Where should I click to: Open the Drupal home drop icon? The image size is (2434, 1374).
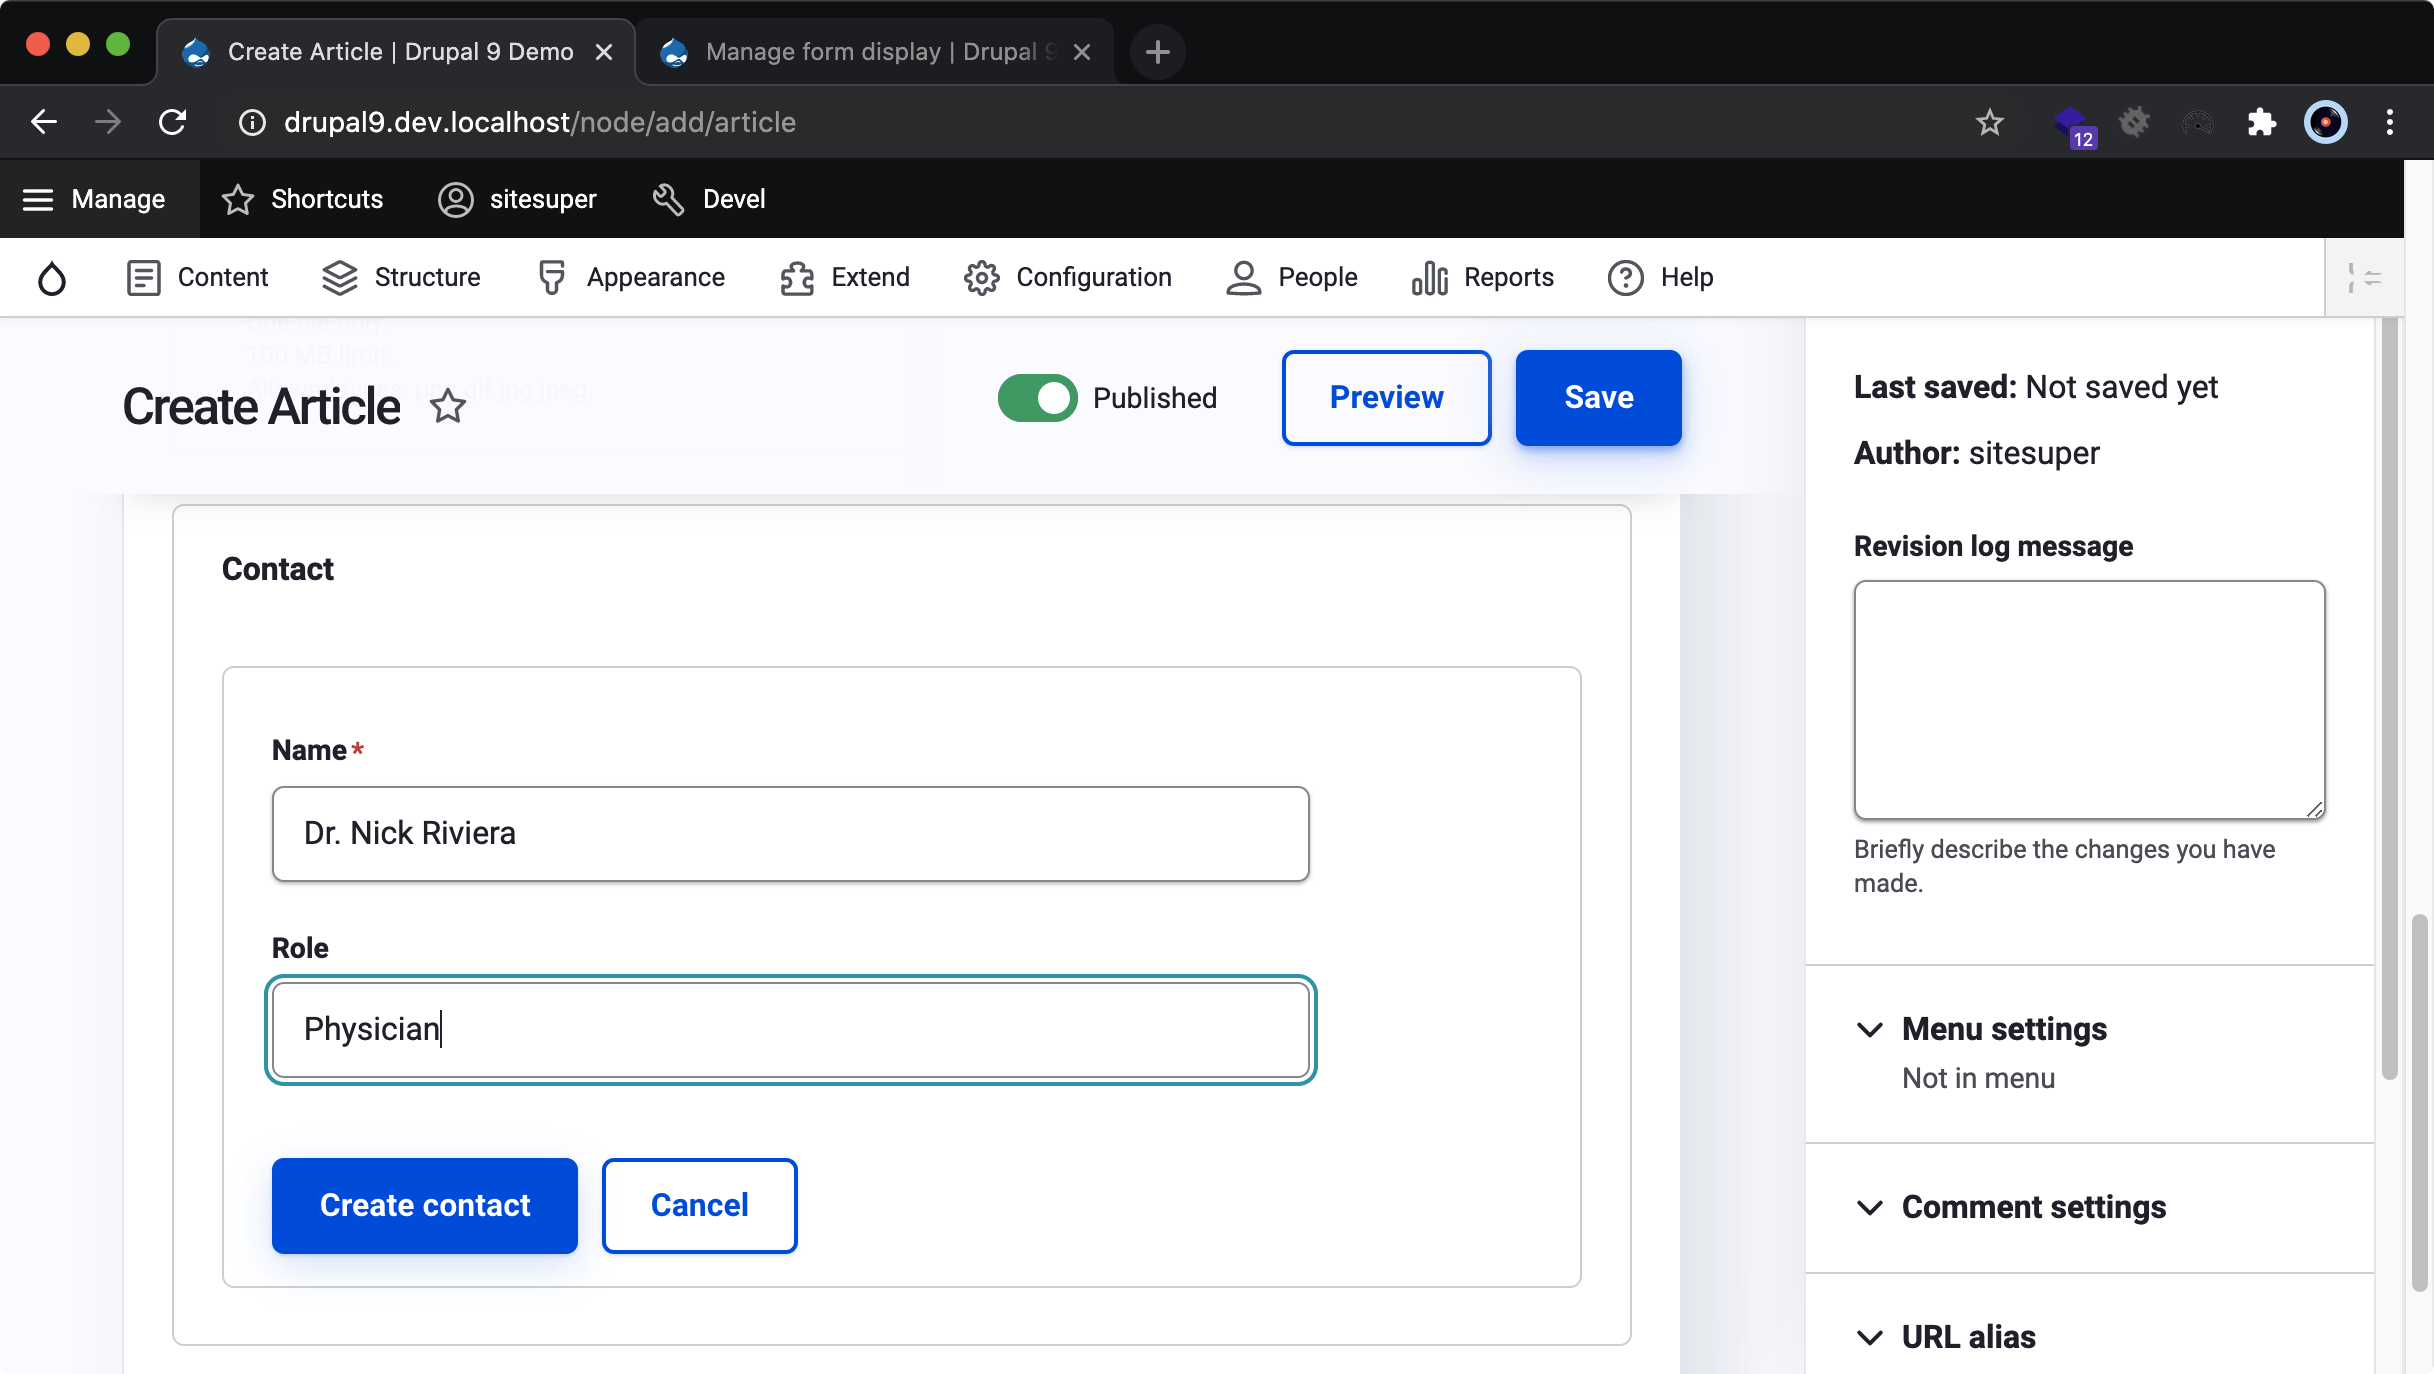[x=52, y=277]
